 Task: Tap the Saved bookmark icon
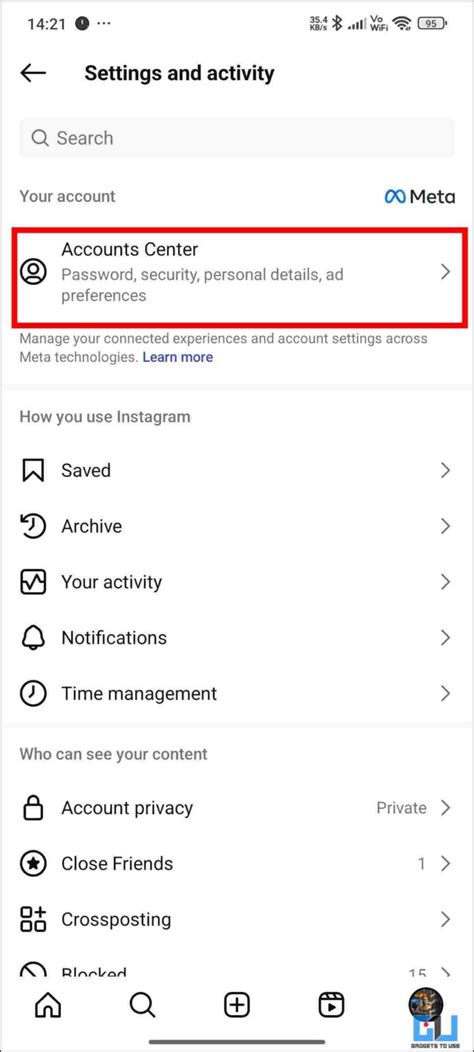(x=33, y=470)
